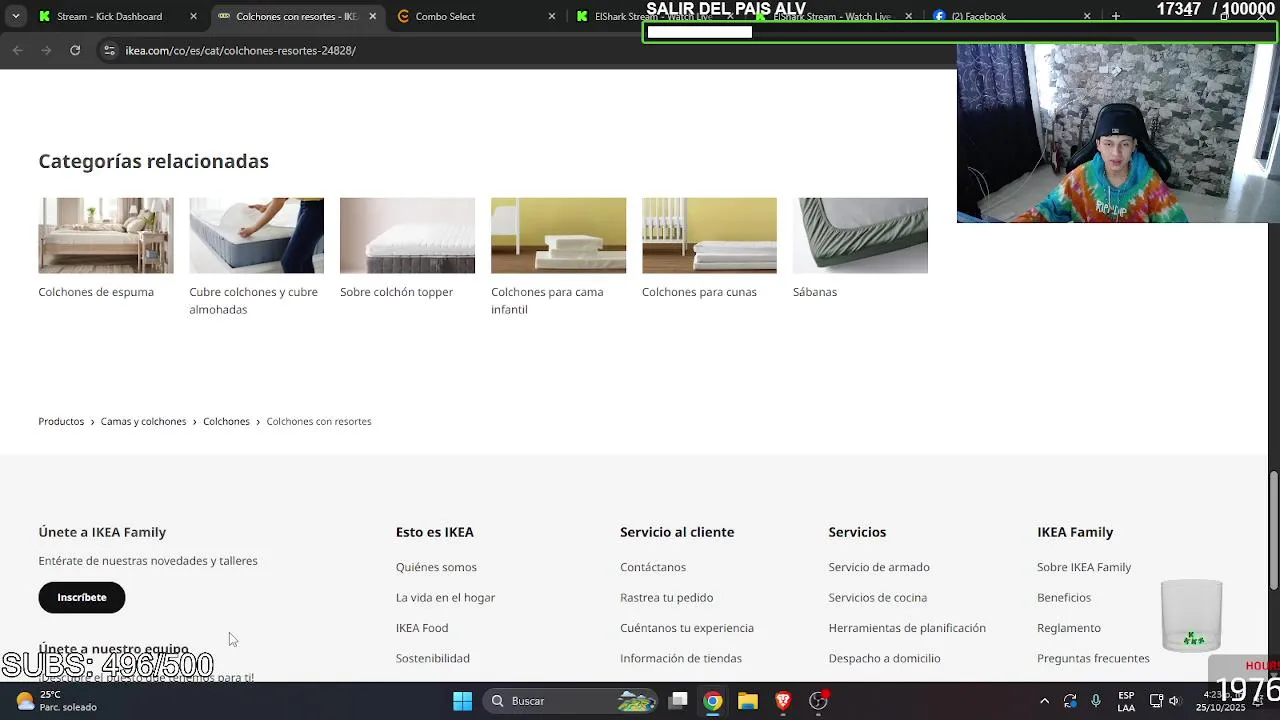Image resolution: width=1280 pixels, height=720 pixels.
Task: Open the Sostenibilidad link
Action: (x=432, y=658)
